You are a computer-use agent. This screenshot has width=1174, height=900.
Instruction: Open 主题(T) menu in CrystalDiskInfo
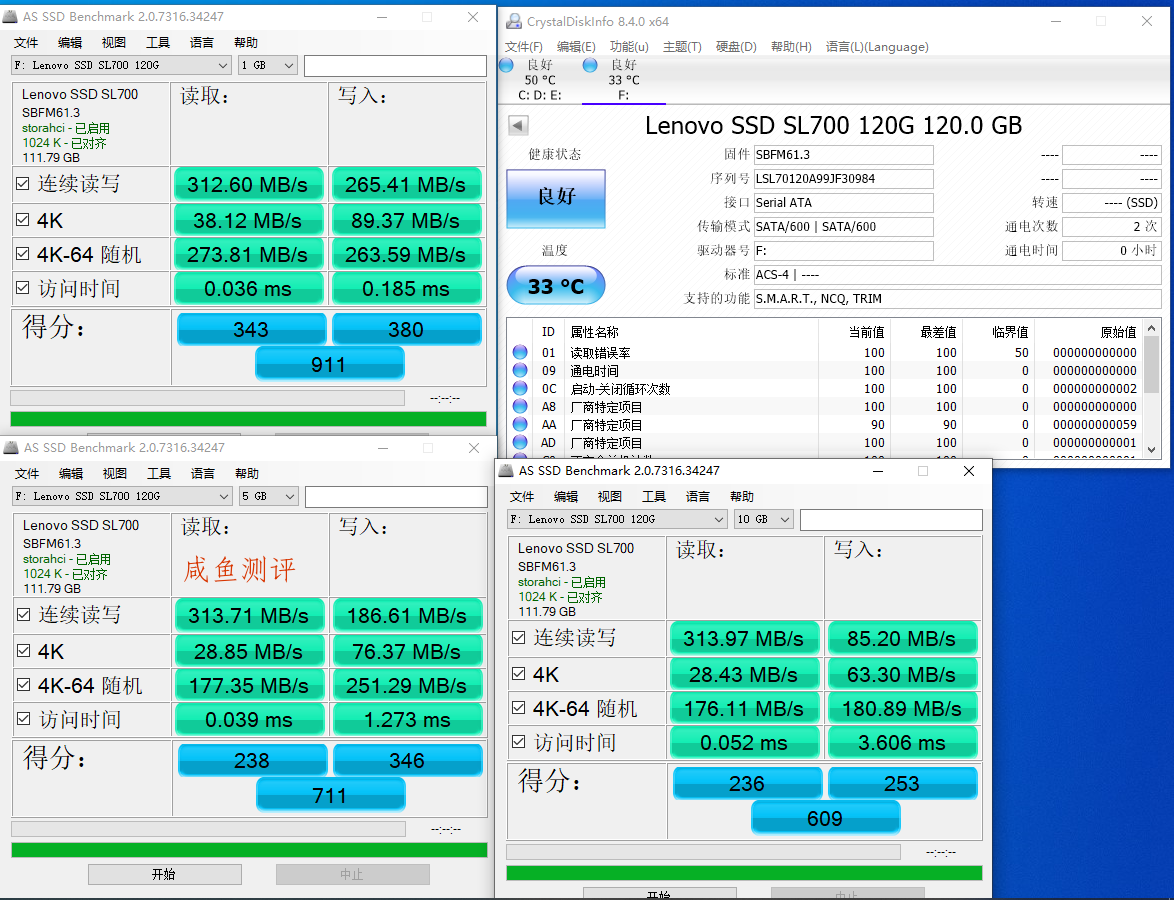point(682,46)
